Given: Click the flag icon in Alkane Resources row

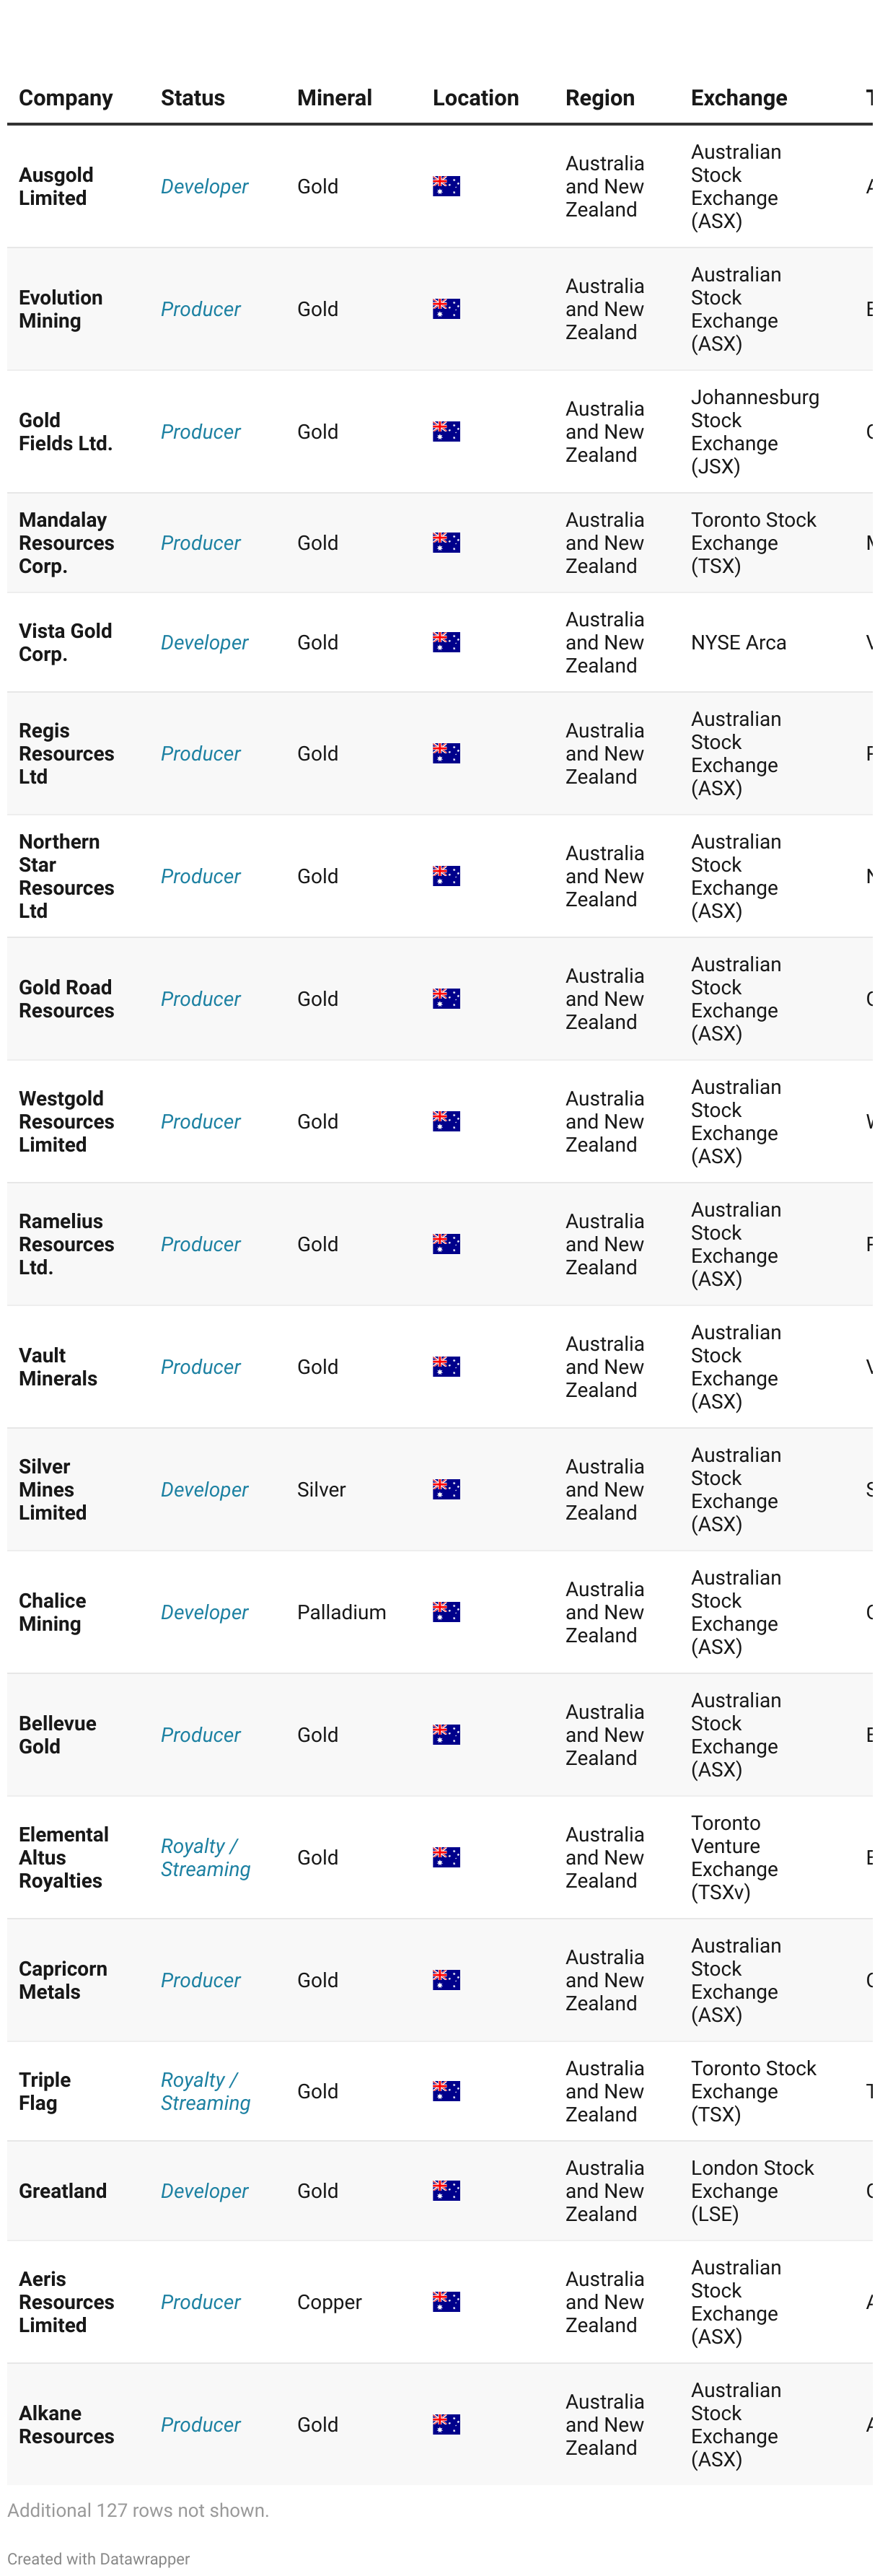Looking at the screenshot, I should (446, 2424).
